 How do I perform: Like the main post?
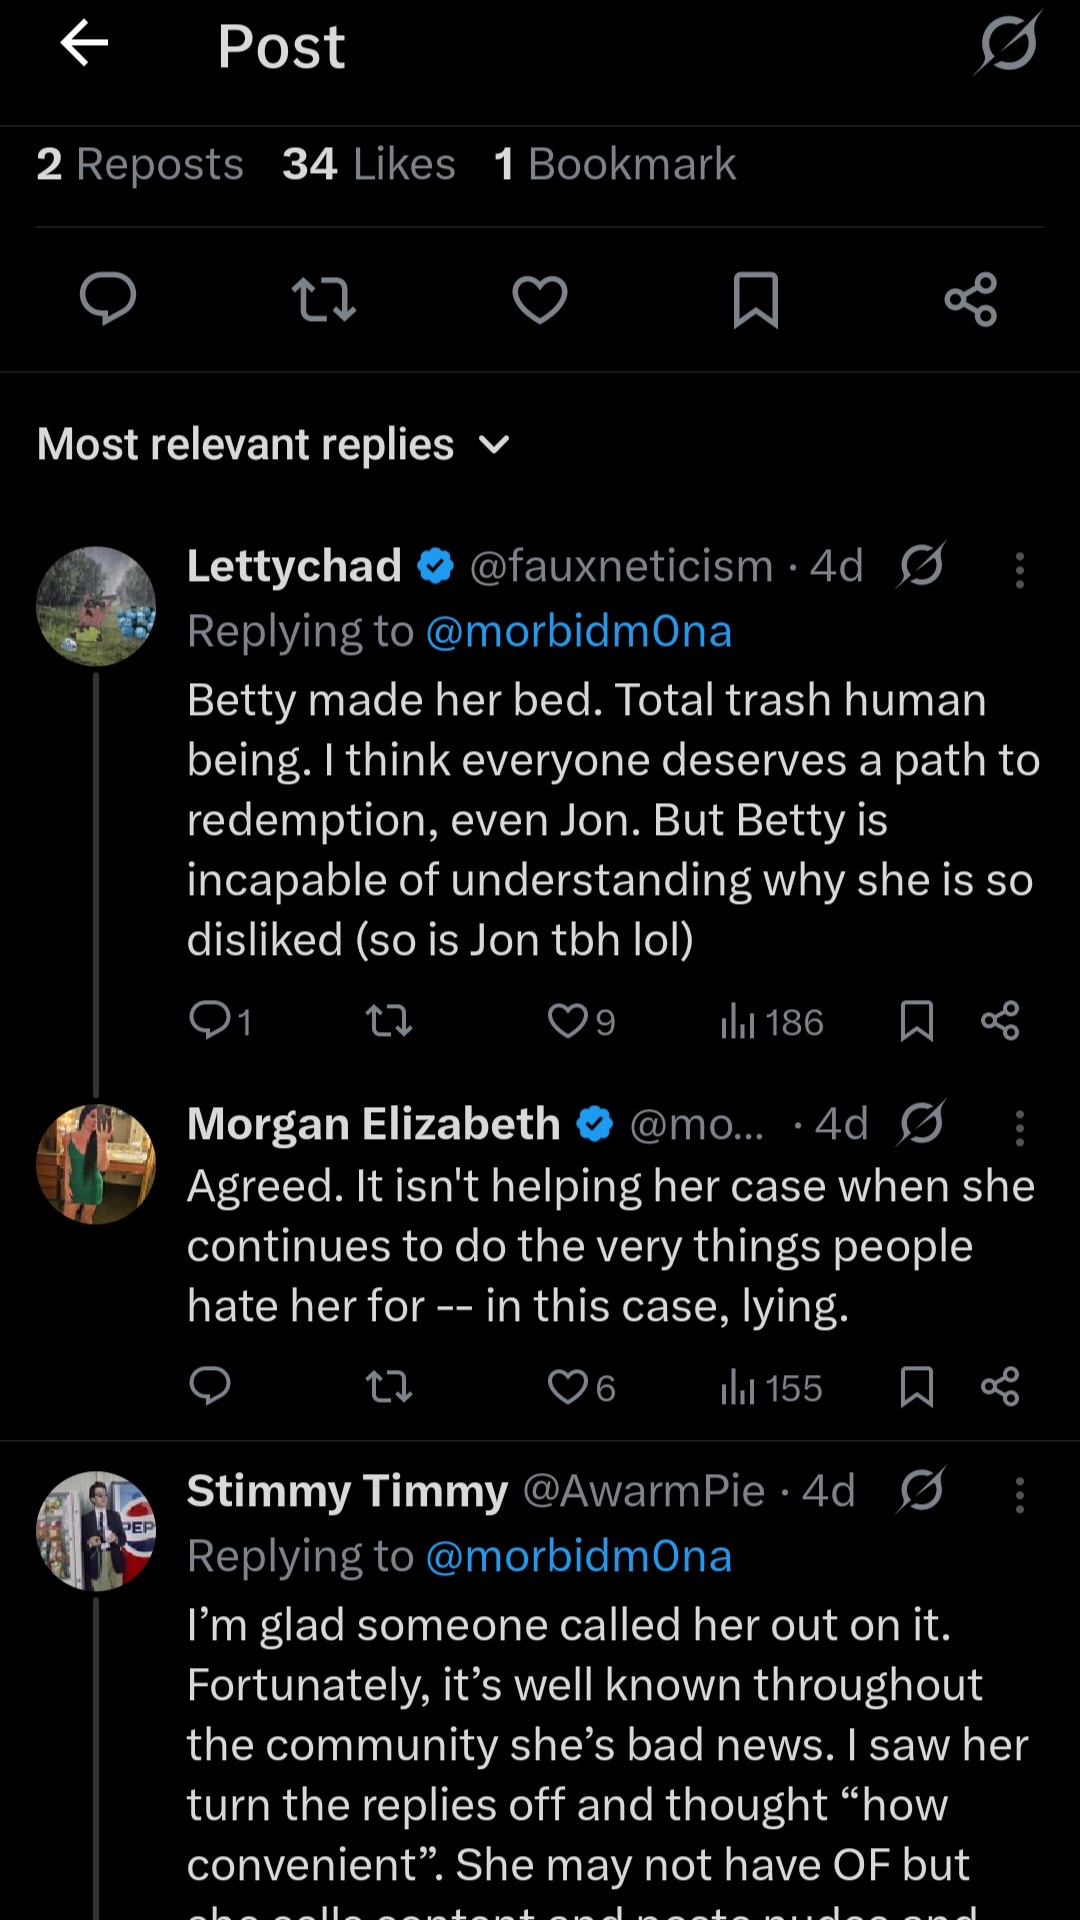540,299
